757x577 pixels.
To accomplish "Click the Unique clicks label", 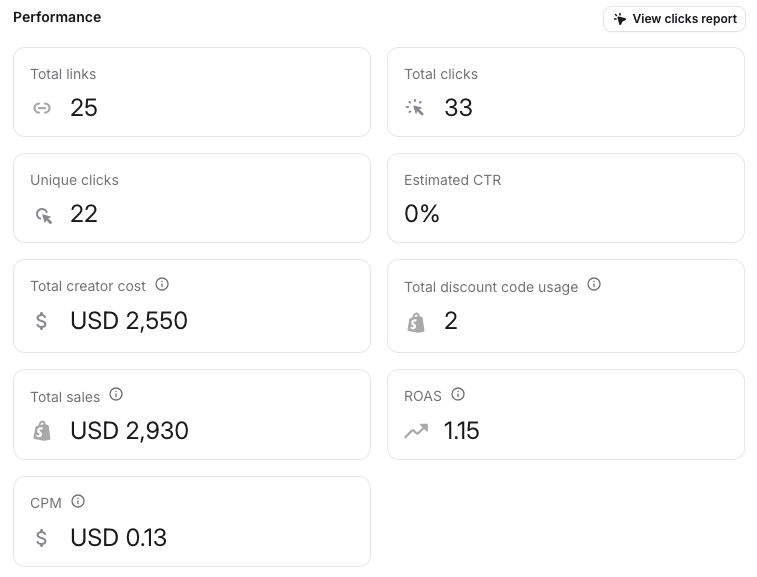I will pyautogui.click(x=74, y=180).
